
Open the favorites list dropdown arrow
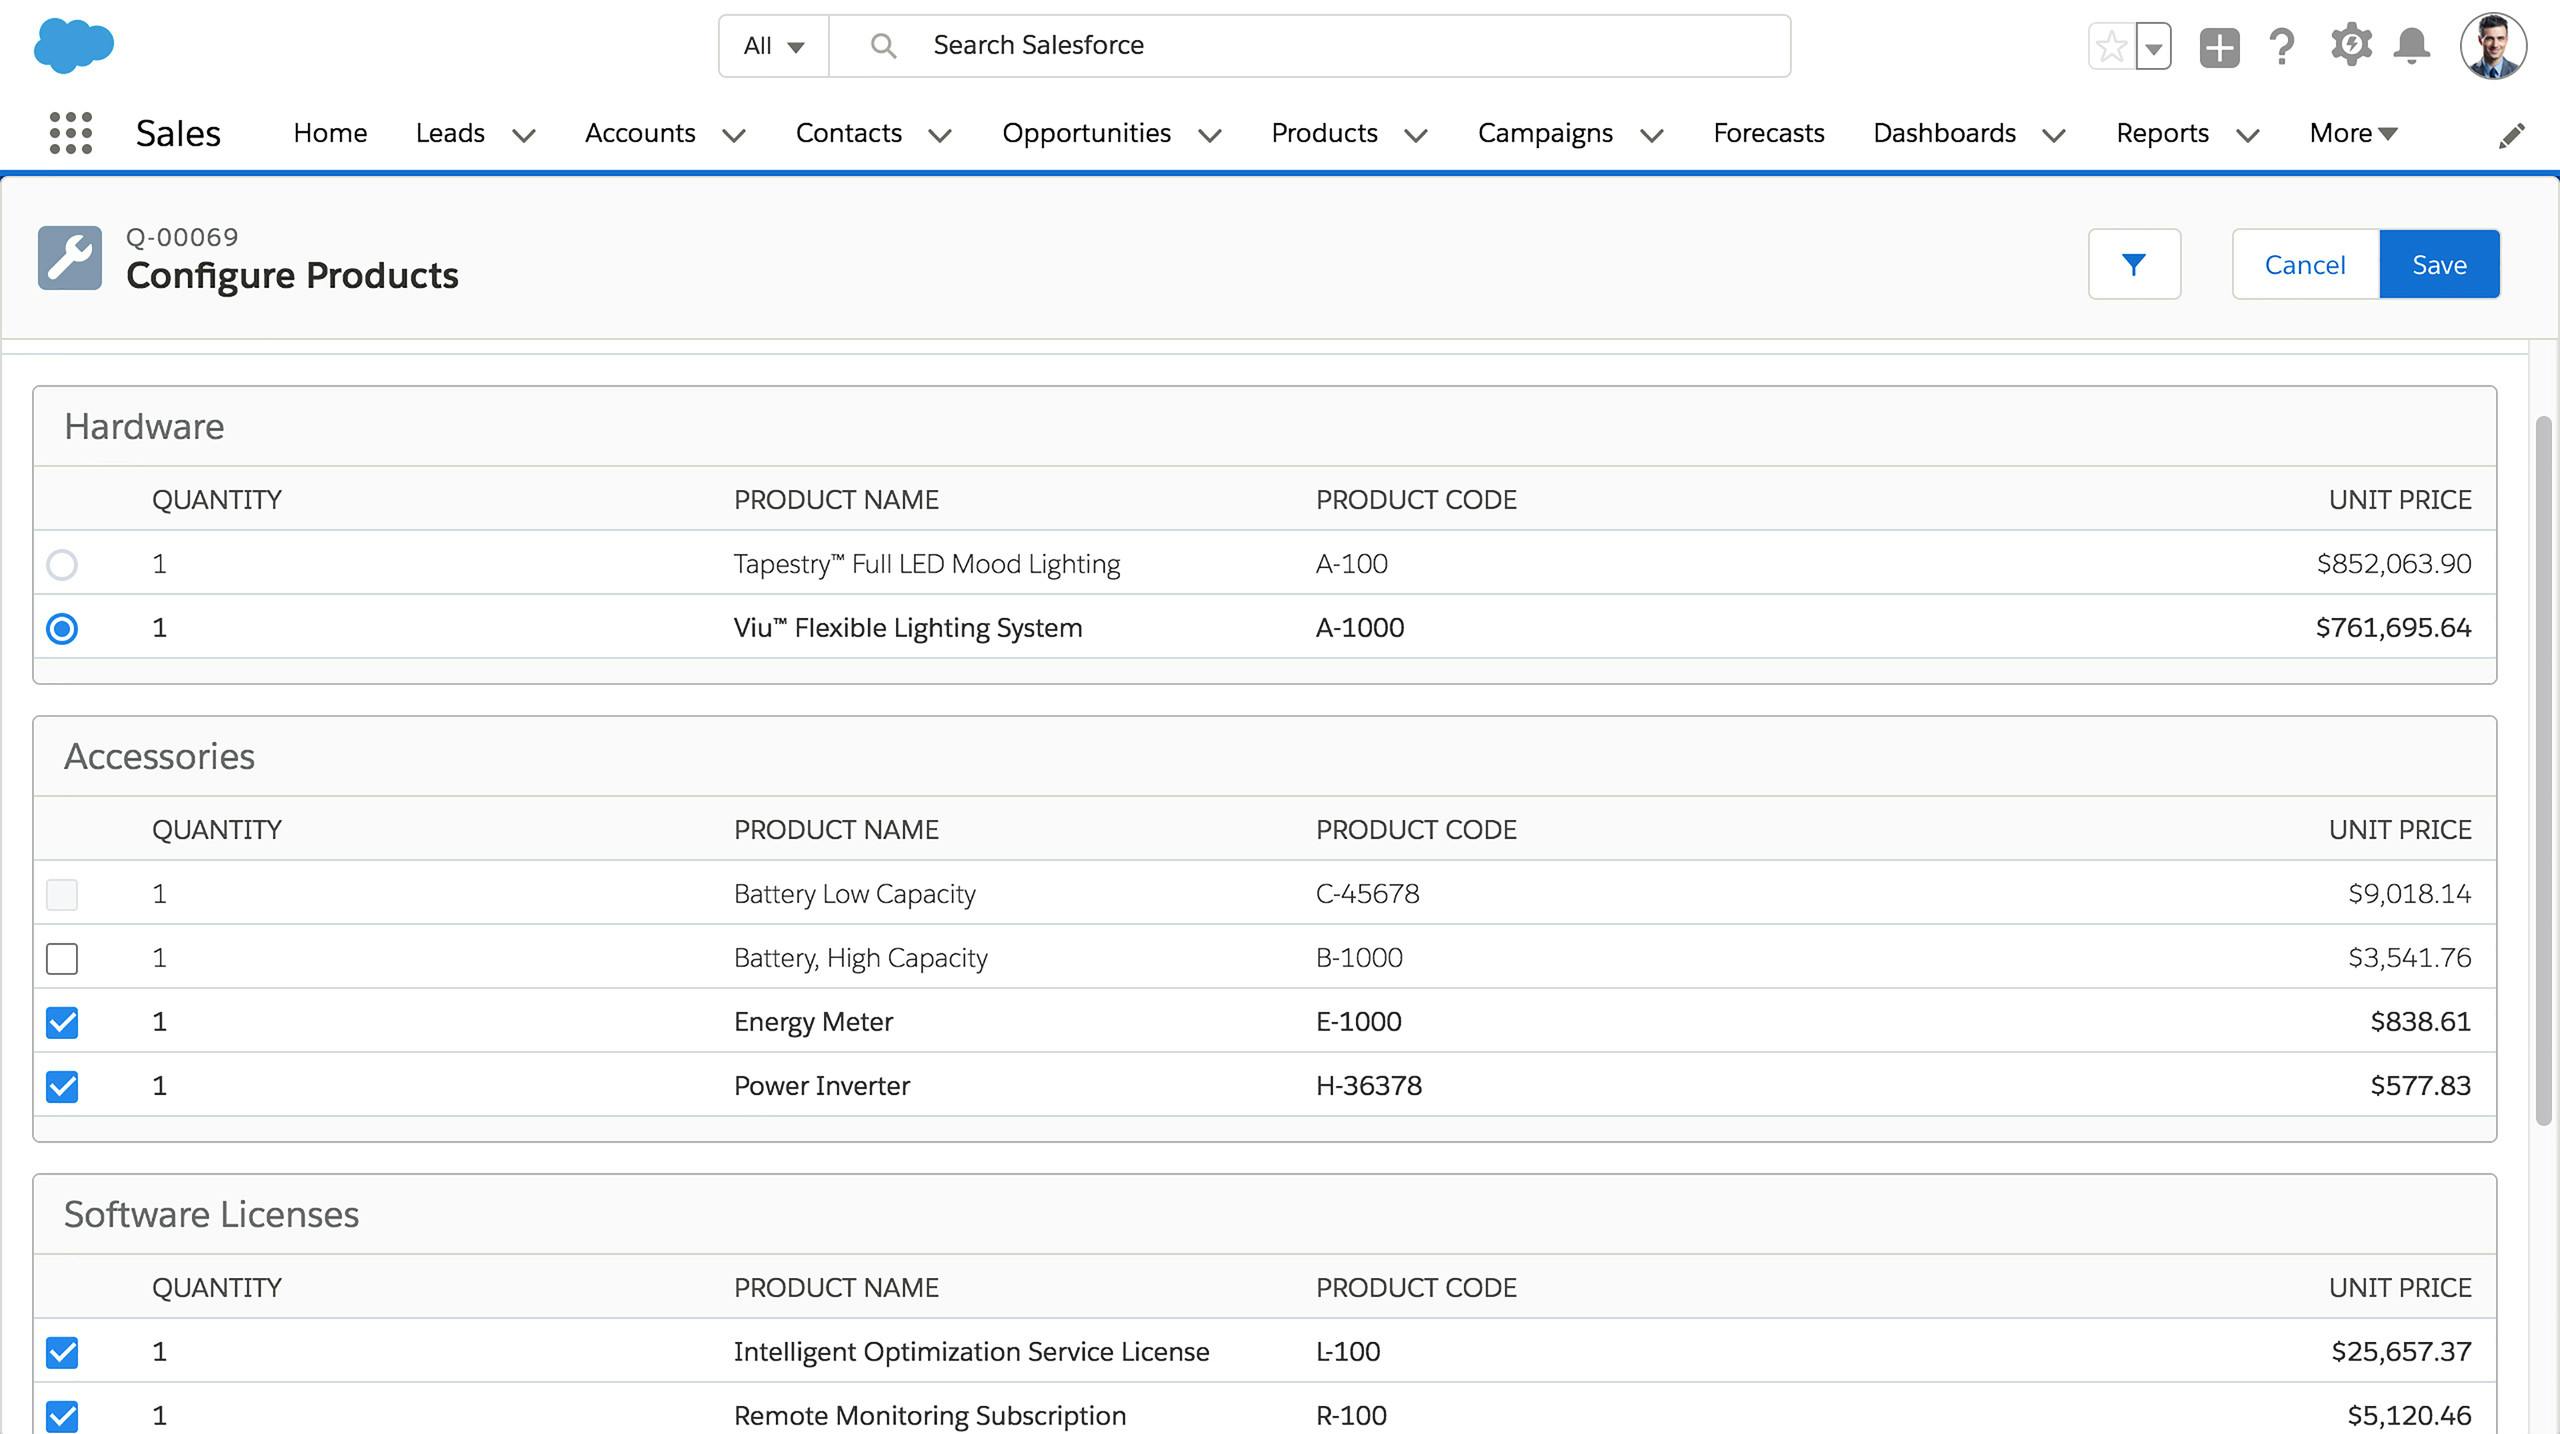pos(2153,47)
